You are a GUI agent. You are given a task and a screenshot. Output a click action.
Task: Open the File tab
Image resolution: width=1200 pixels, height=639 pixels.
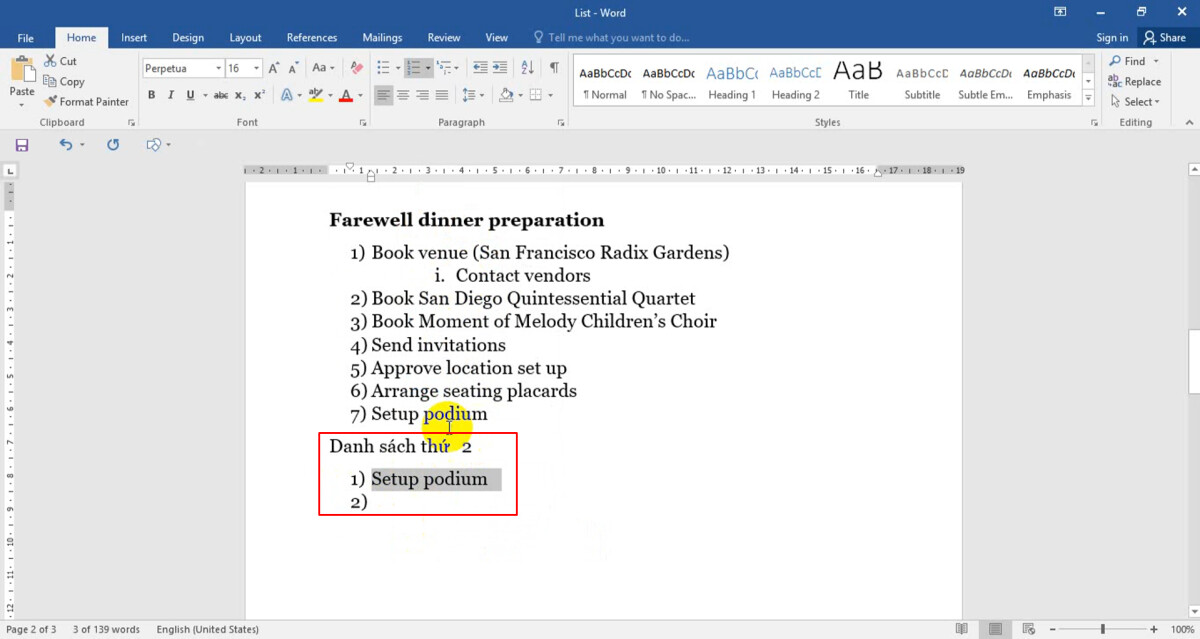point(26,38)
